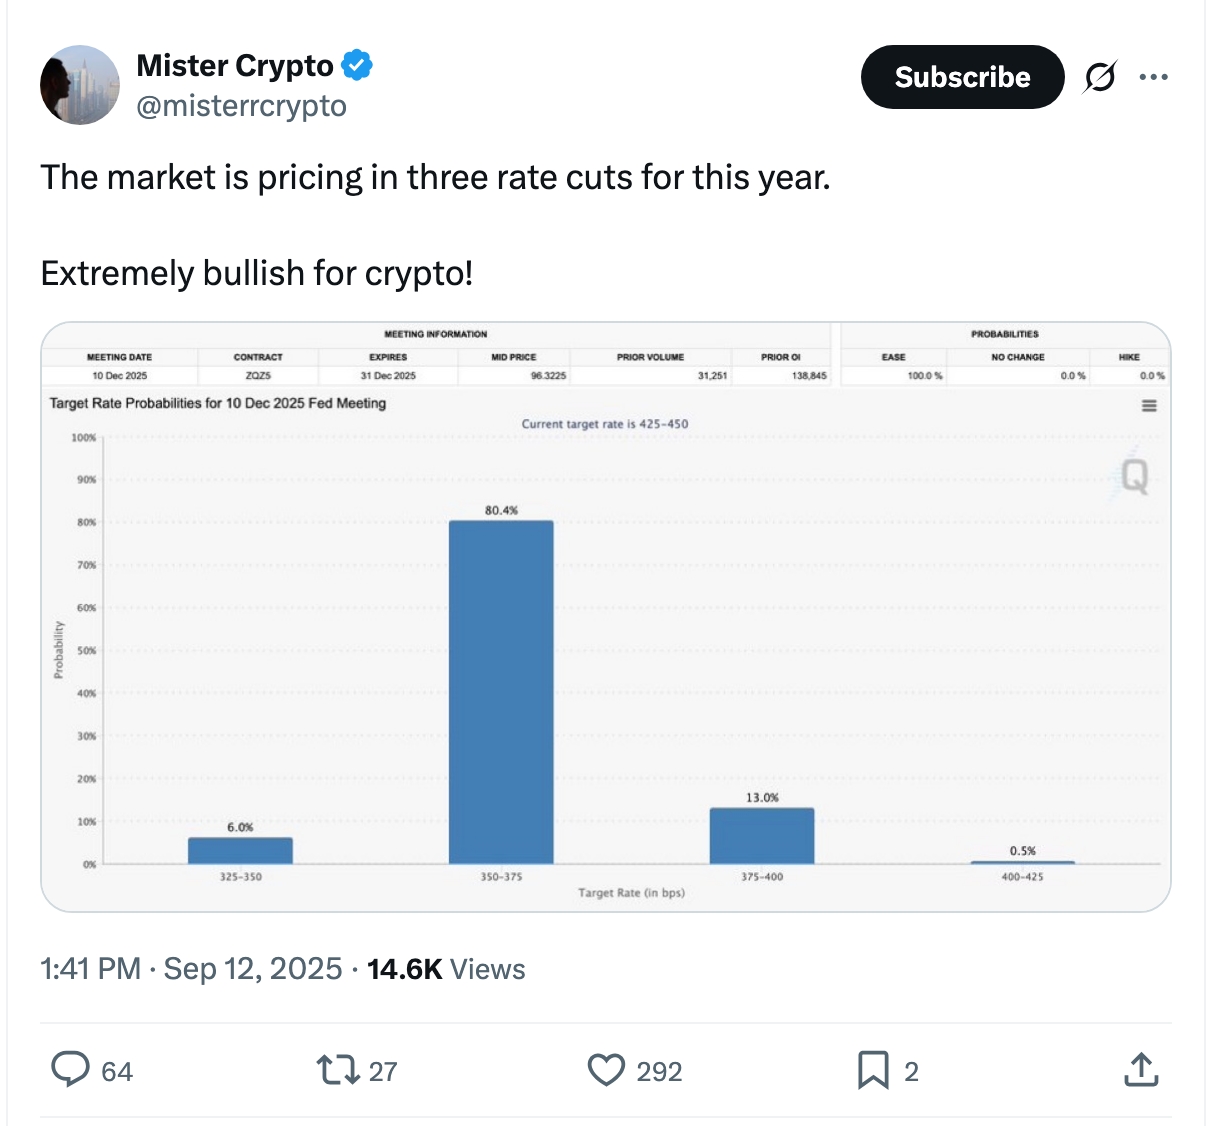Repost this tweet via retweet icon
Screen dimensions: 1225x1126
tap(337, 1070)
